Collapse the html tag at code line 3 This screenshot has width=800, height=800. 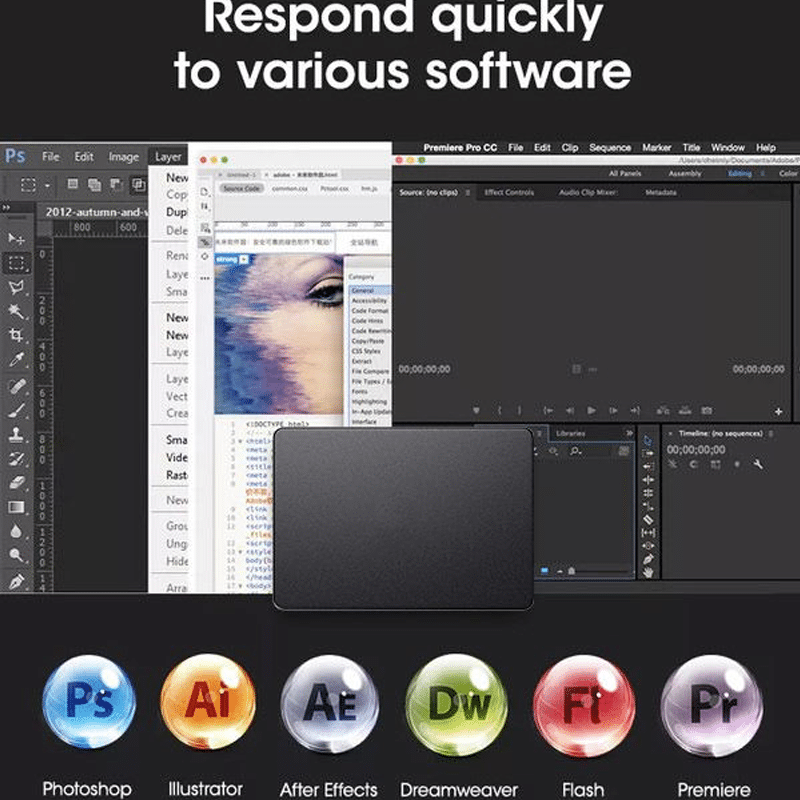(x=240, y=441)
